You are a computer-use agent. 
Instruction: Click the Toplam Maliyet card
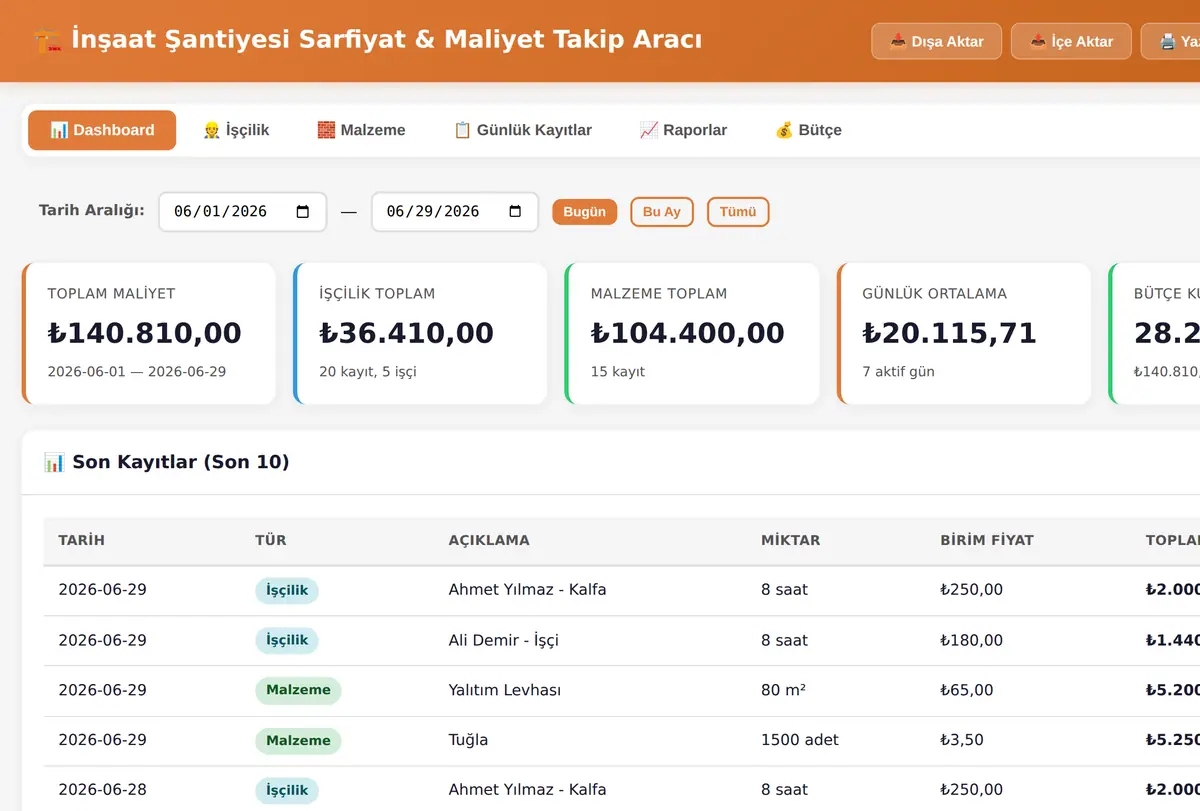149,334
